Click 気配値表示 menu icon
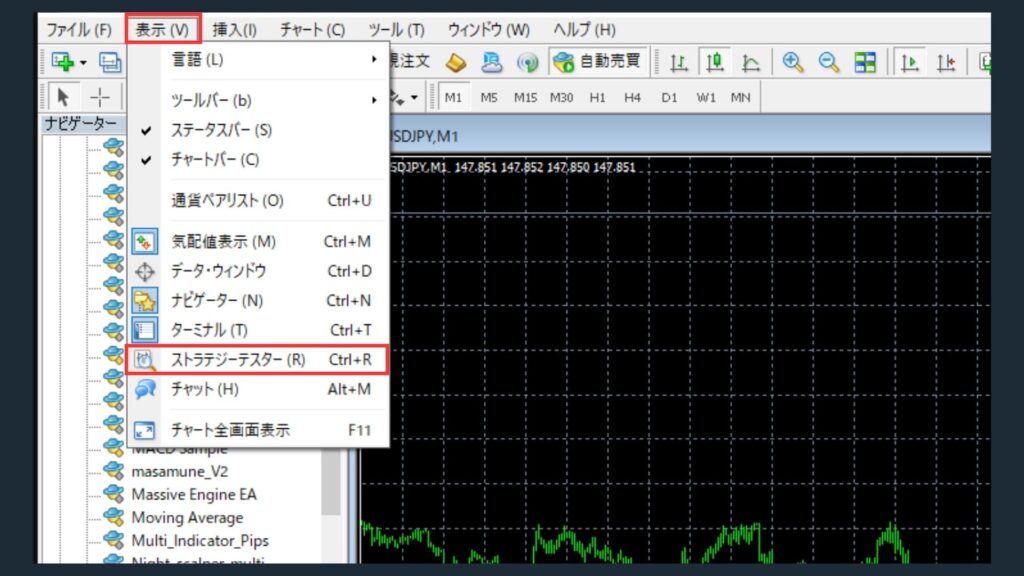Screen dimensions: 1024x576 point(144,242)
